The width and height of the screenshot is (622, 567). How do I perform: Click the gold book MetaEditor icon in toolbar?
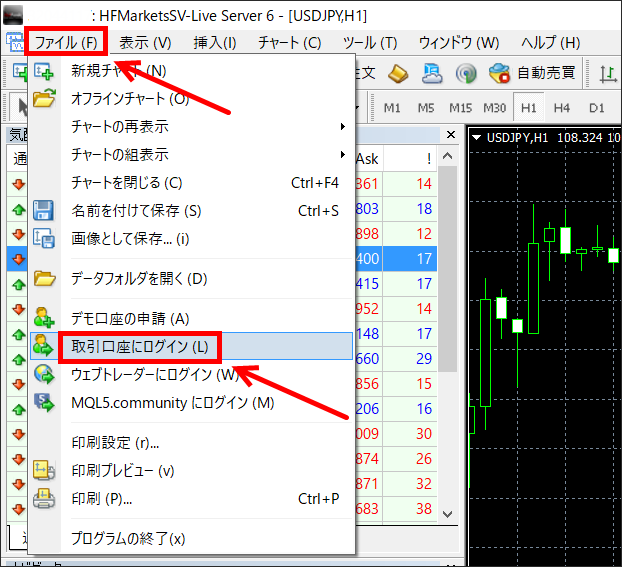[x=398, y=73]
